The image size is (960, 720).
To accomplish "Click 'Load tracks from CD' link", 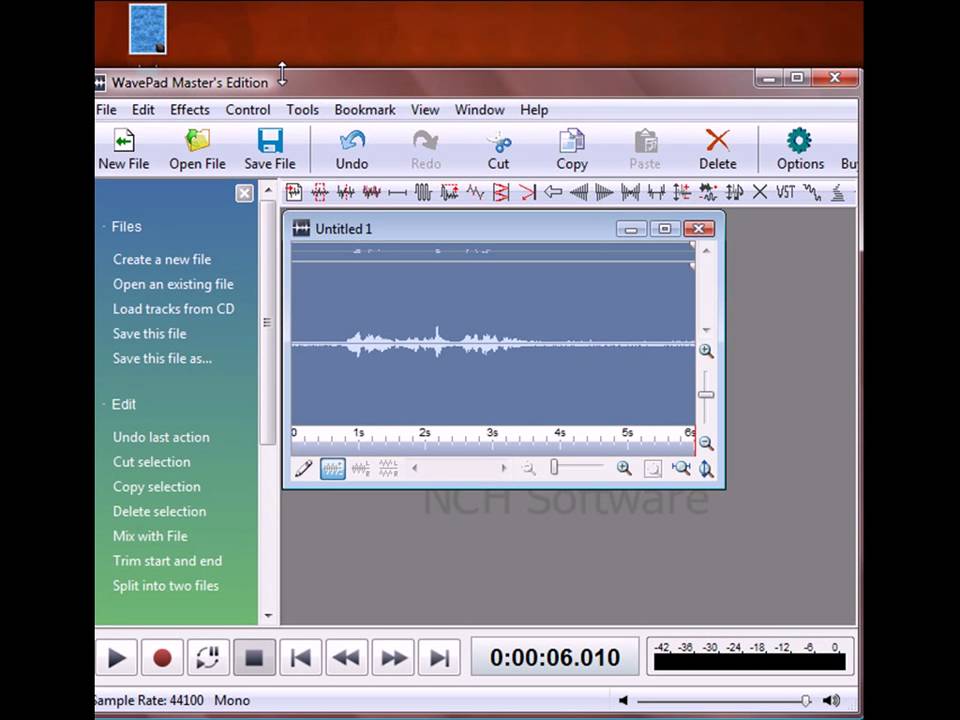I will pos(173,309).
